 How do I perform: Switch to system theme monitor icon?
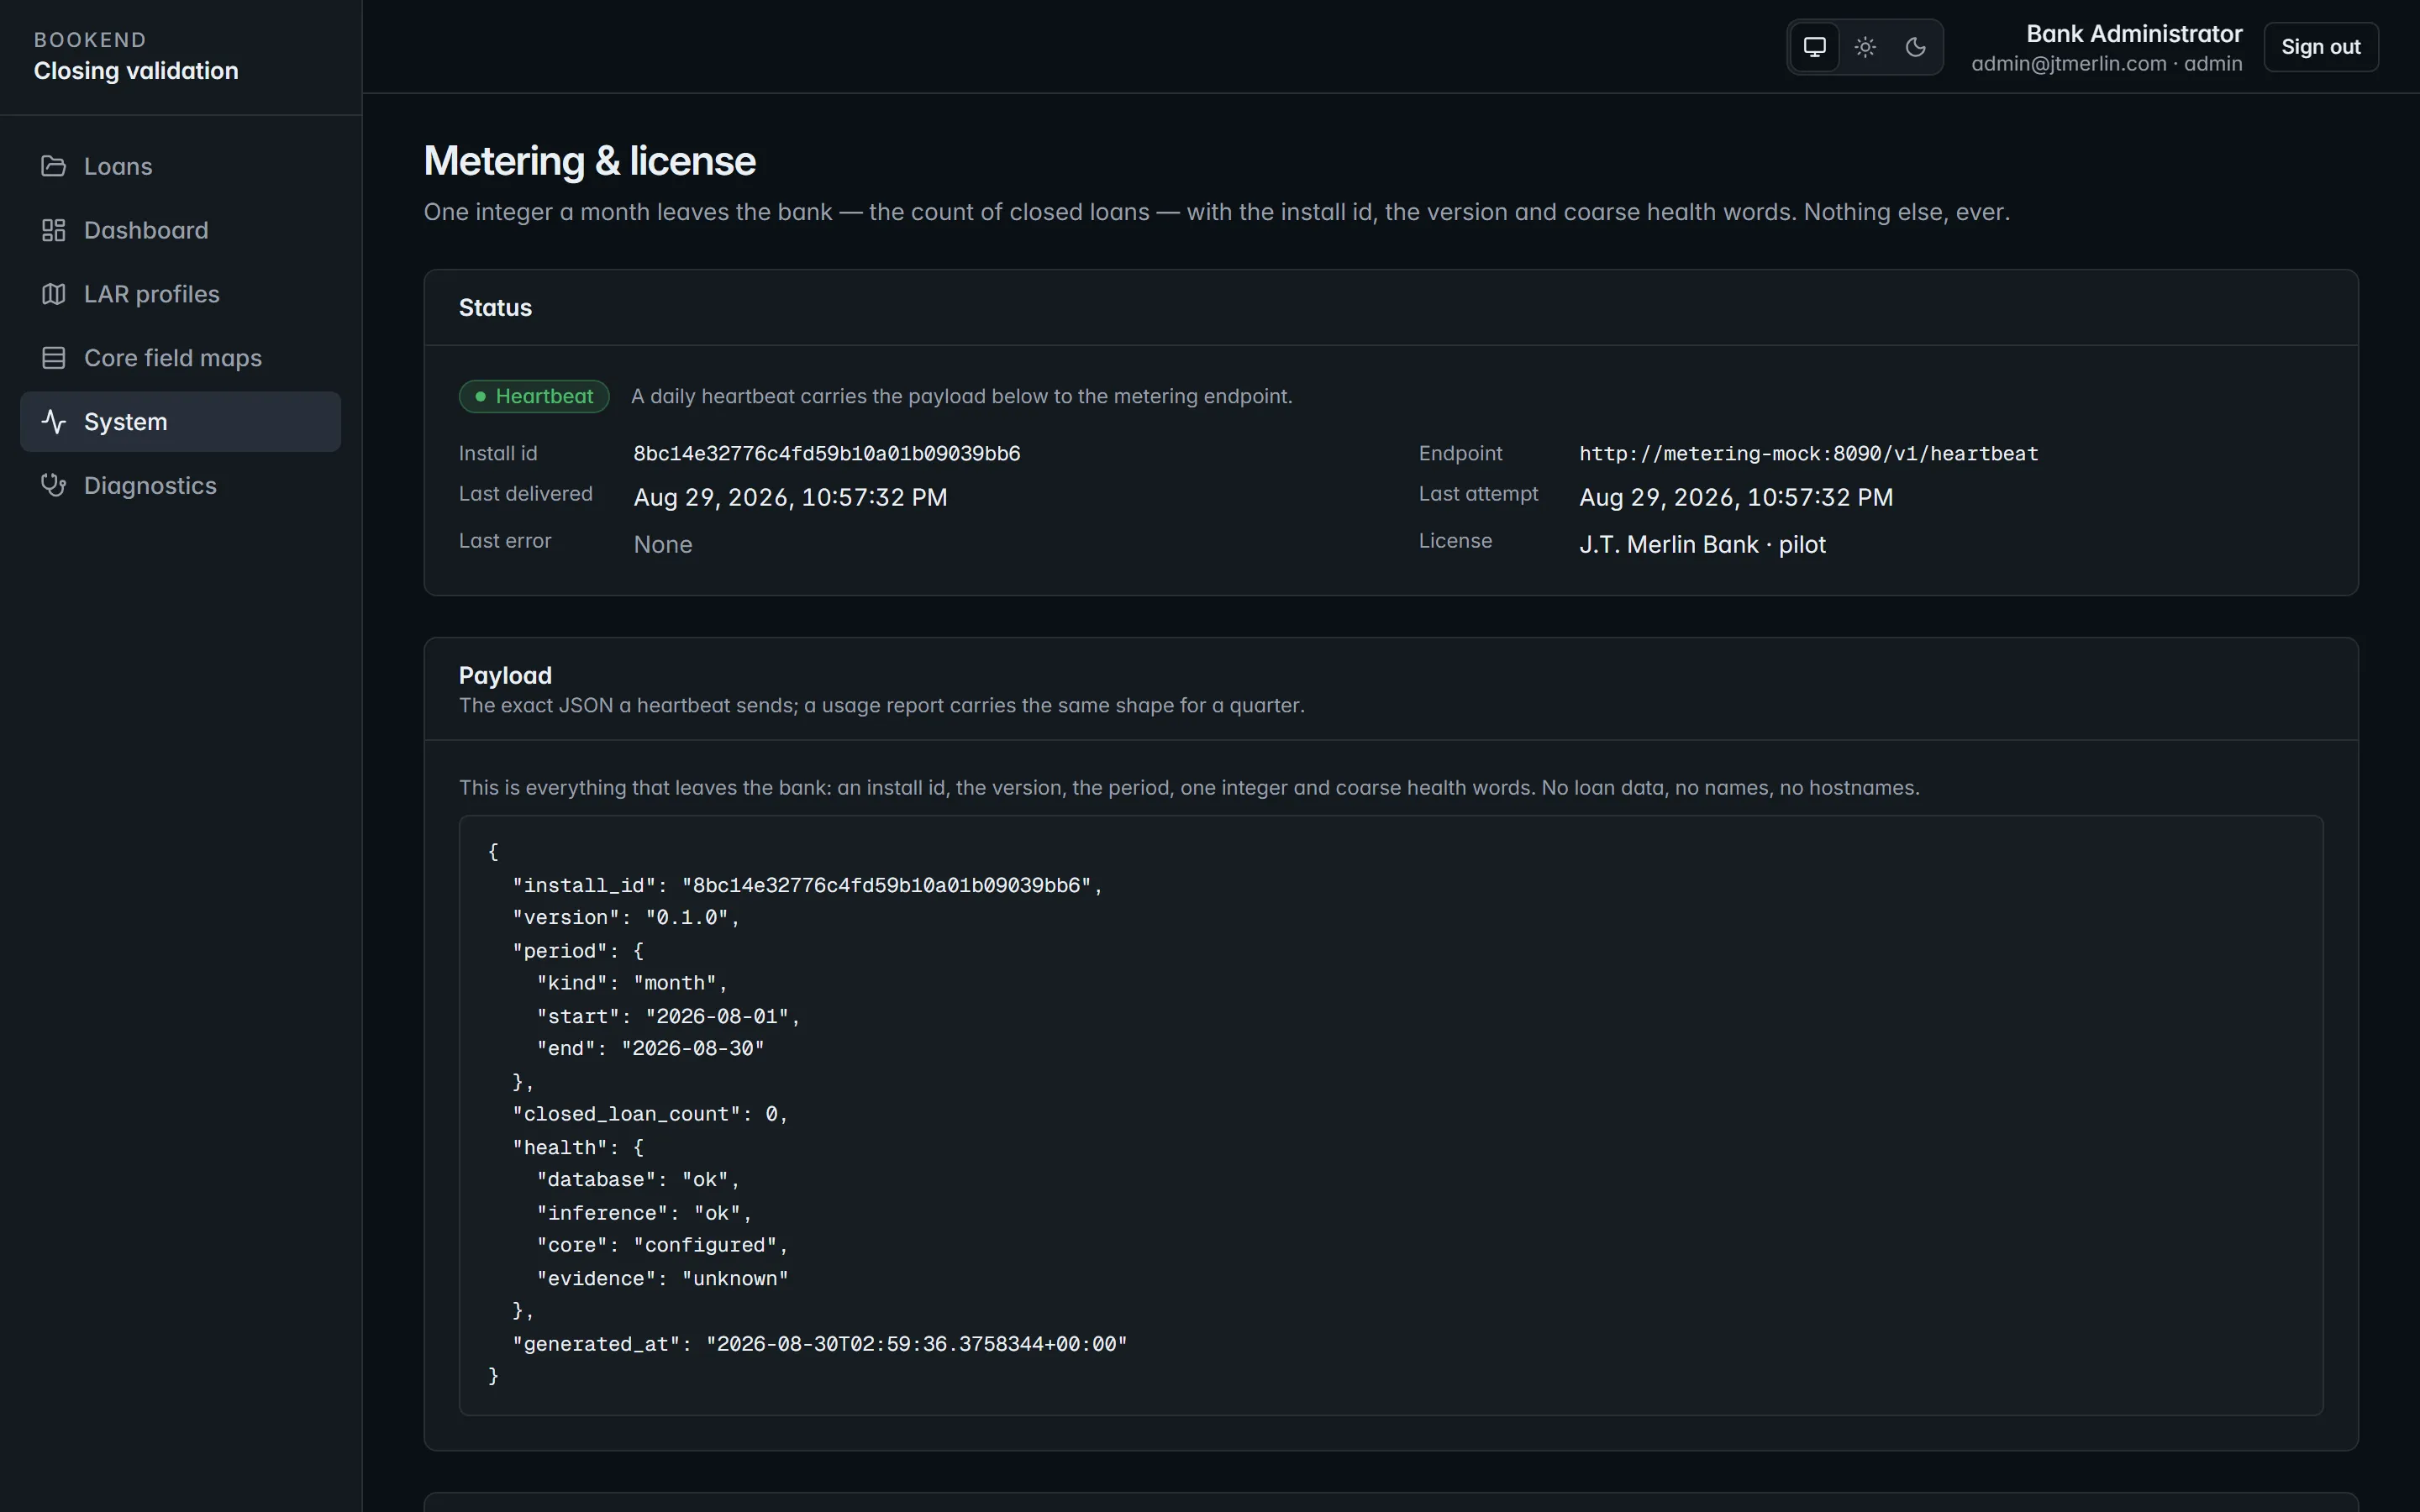click(1814, 47)
